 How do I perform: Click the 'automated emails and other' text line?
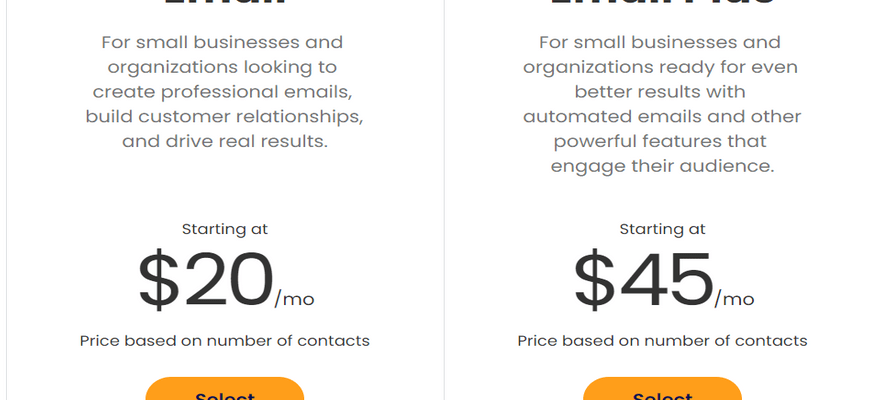tap(662, 116)
